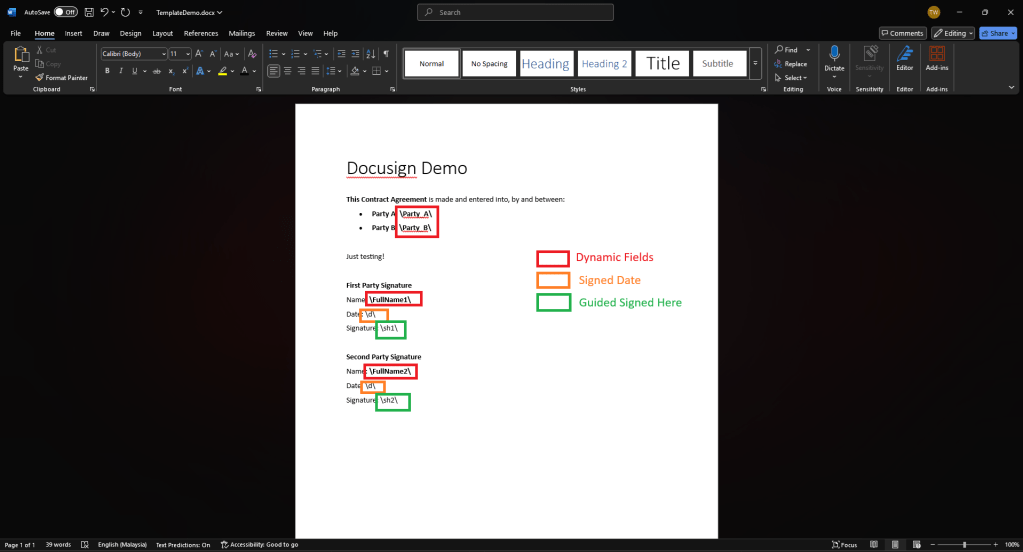The image size is (1023, 552).
Task: Apply the Title style
Action: tap(662, 63)
